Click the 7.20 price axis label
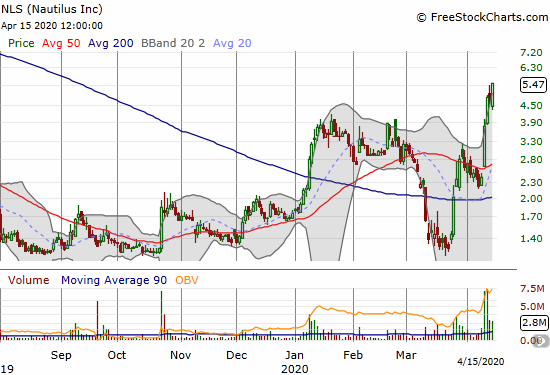 coord(531,53)
